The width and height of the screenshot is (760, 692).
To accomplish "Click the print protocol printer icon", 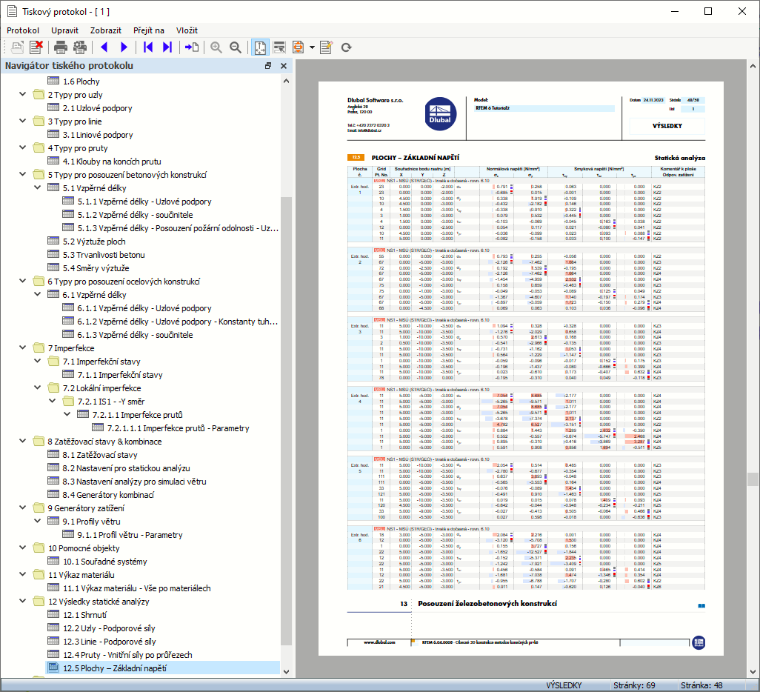I will 61,47.
